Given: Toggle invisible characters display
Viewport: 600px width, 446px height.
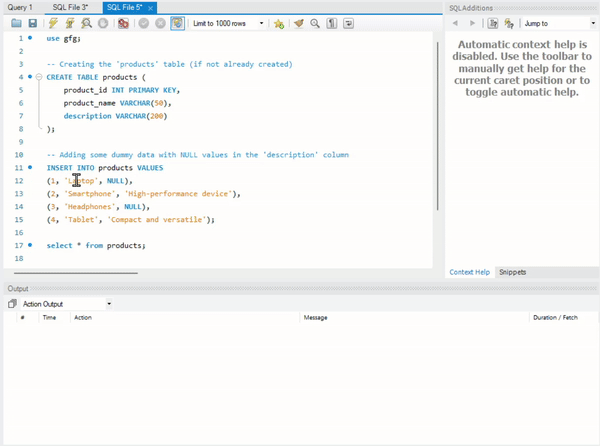Looking at the screenshot, I should (331, 22).
